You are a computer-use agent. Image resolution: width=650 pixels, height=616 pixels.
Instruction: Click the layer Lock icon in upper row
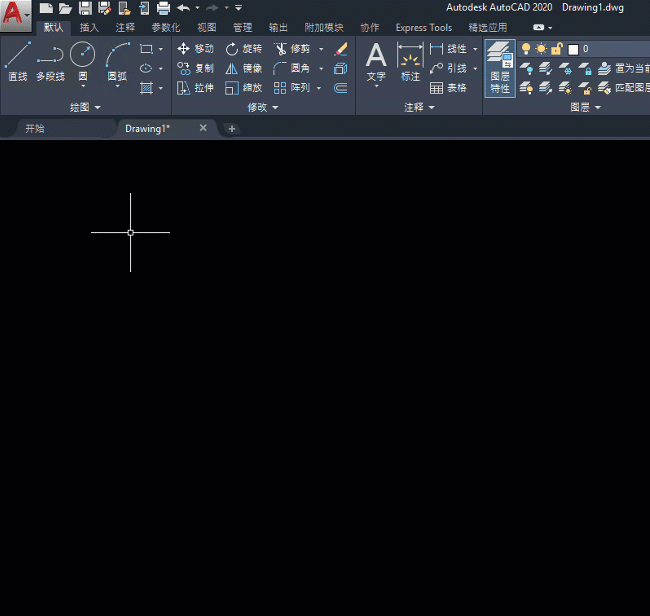pyautogui.click(x=585, y=68)
